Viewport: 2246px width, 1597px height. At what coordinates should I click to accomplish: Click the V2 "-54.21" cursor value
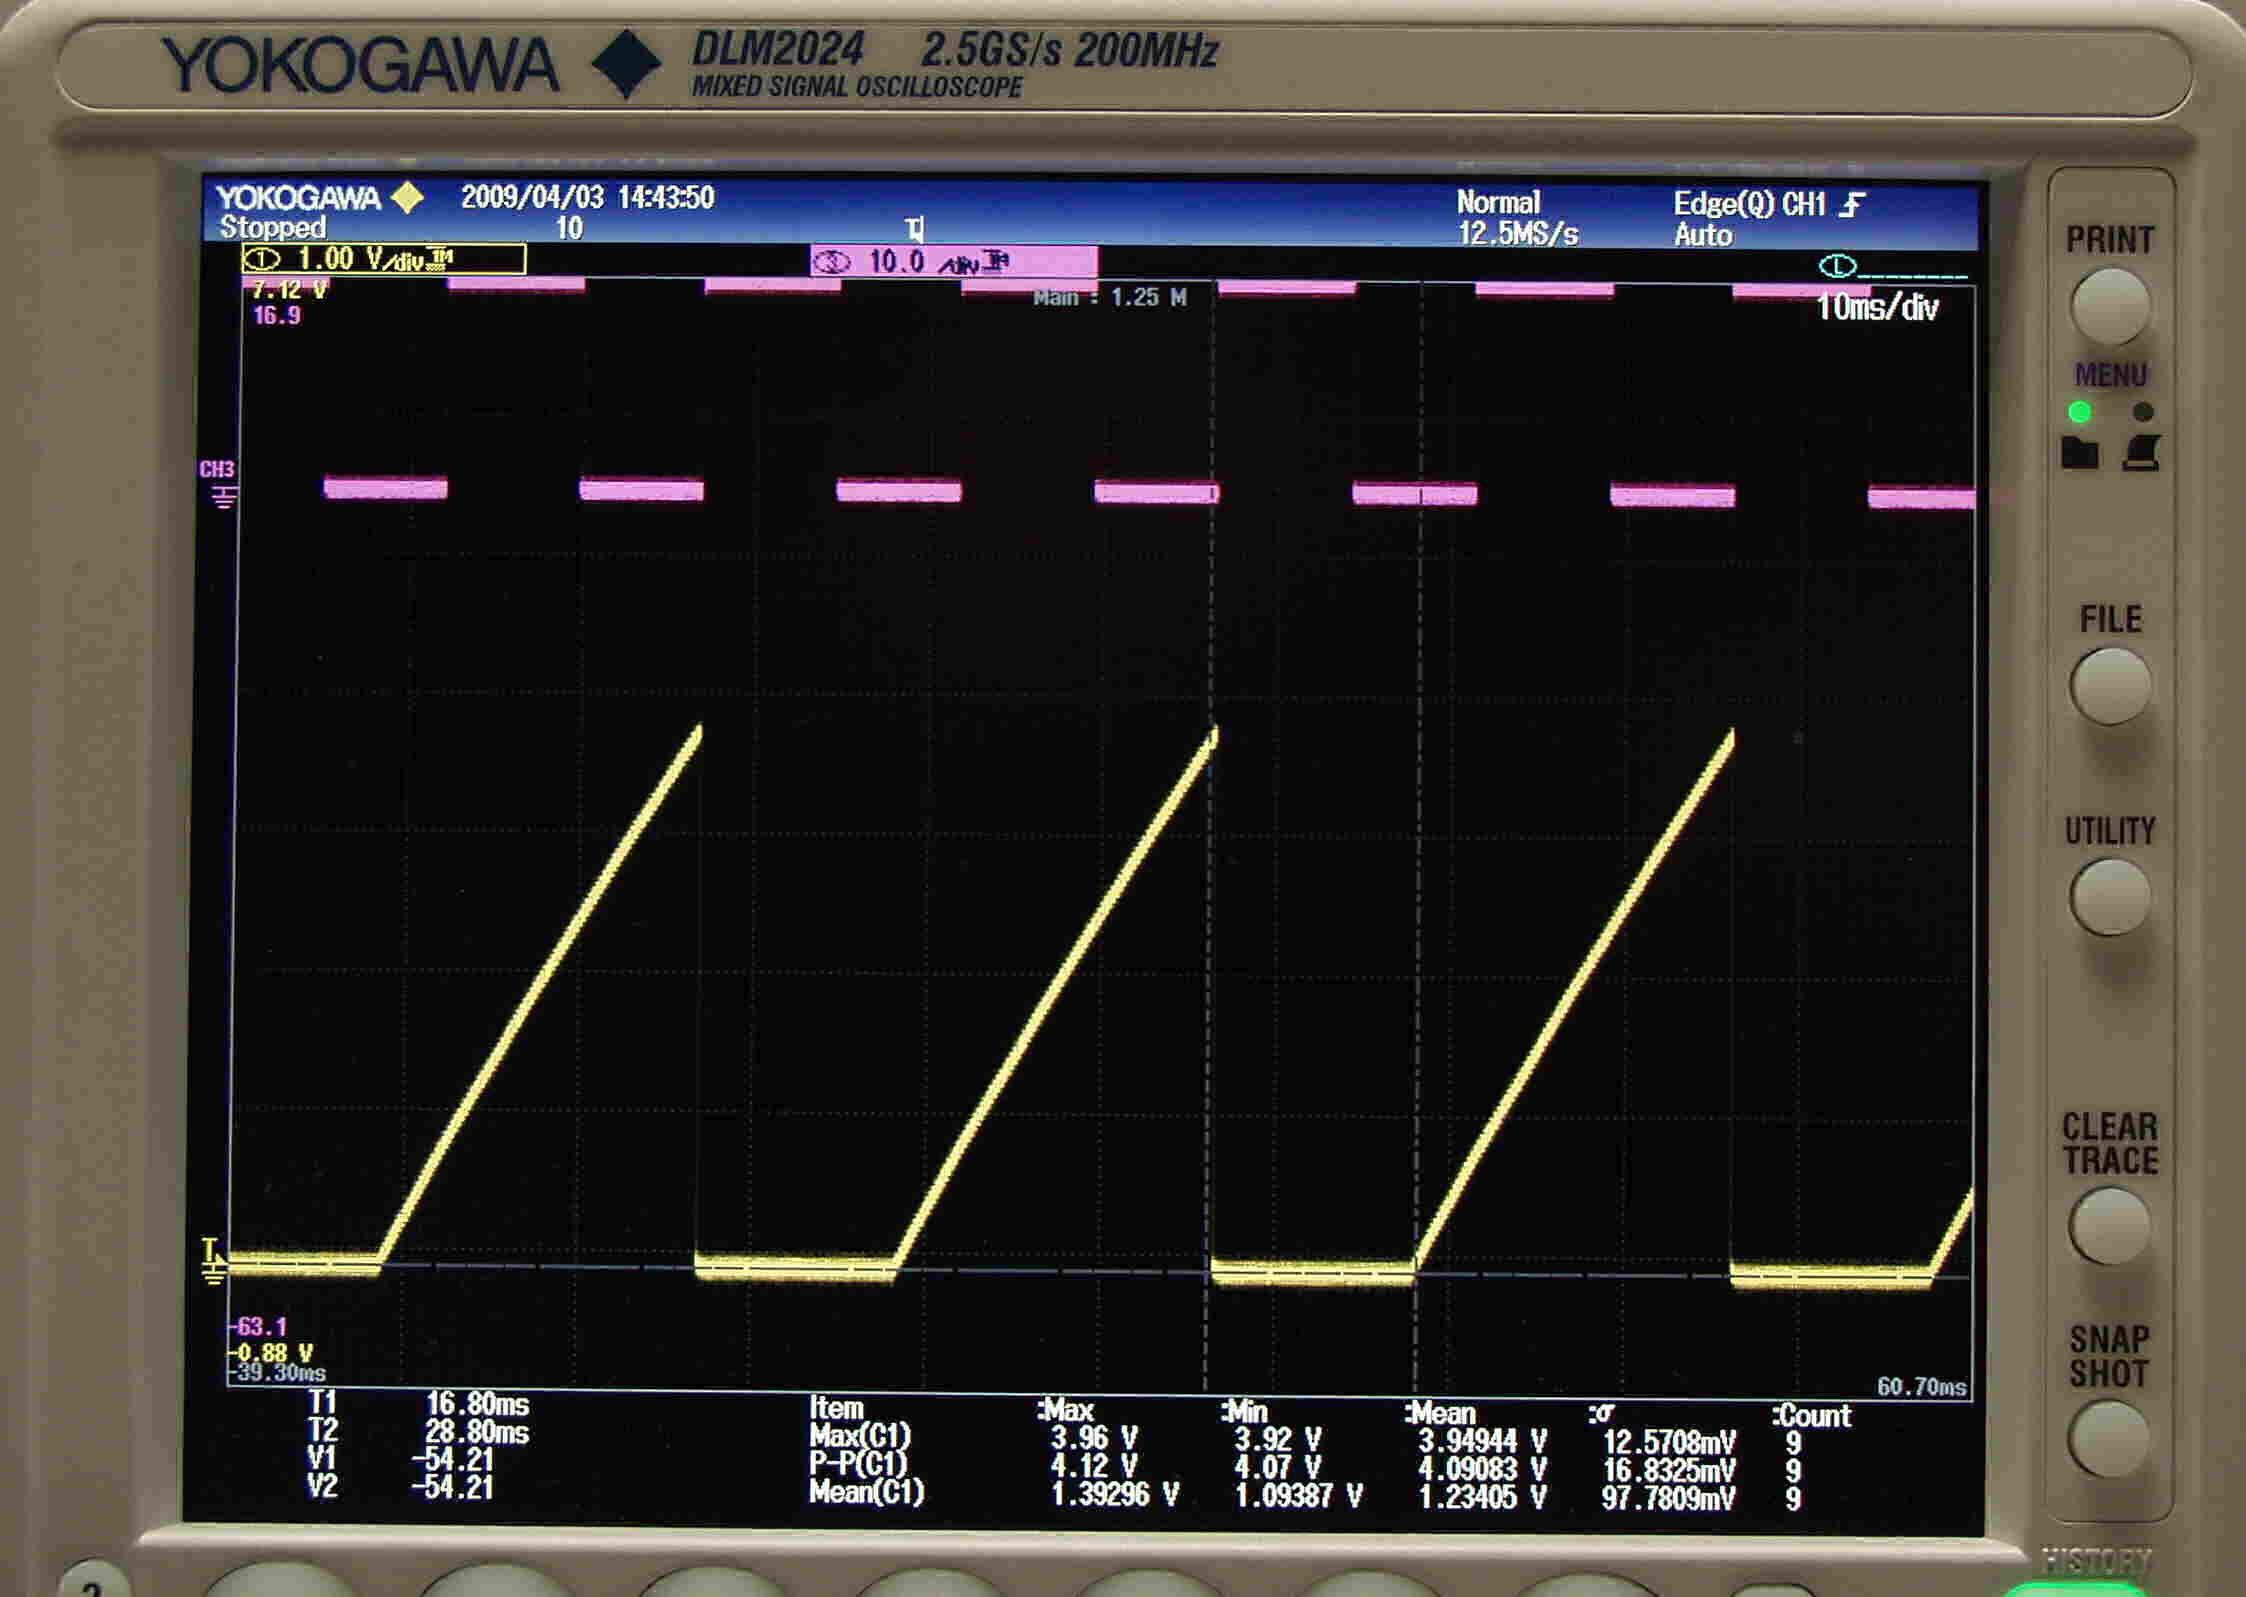click(x=453, y=1488)
